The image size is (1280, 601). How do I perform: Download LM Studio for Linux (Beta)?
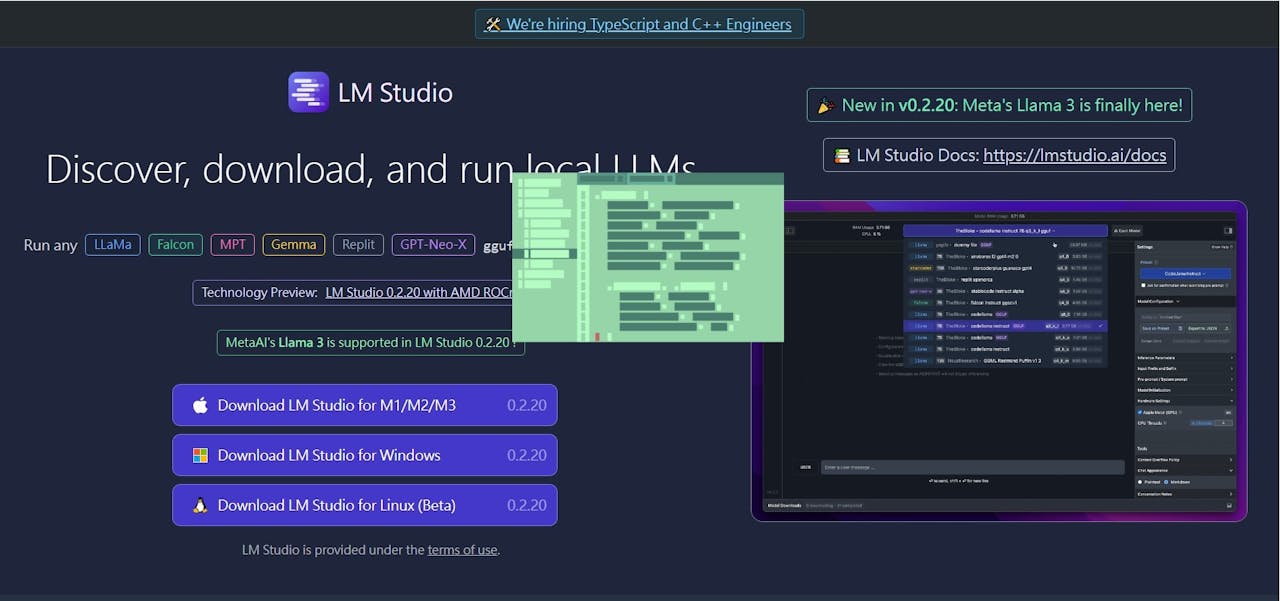(x=365, y=505)
